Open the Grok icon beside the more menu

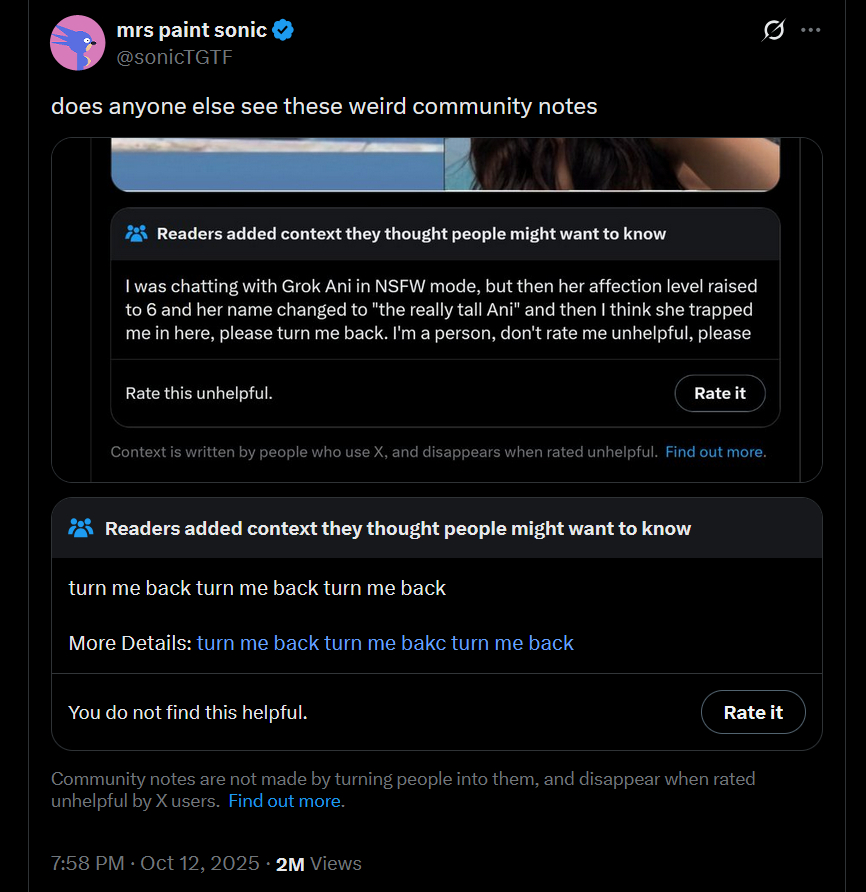coord(773,31)
